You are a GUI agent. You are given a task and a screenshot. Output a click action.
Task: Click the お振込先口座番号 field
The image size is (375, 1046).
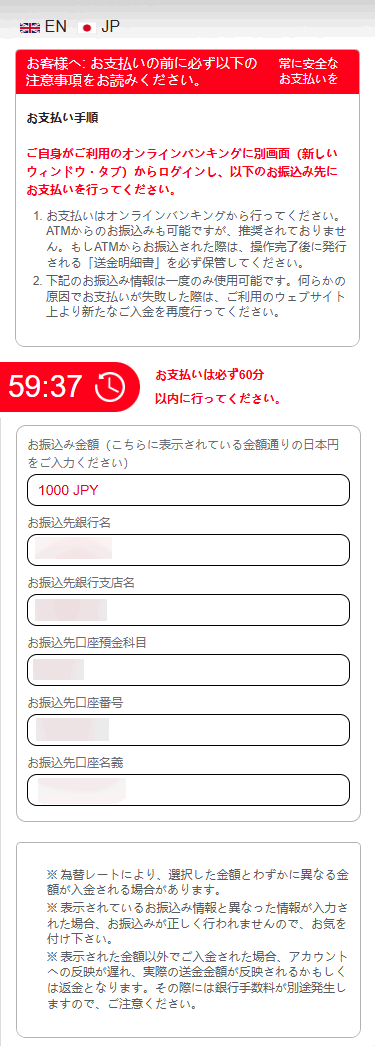188,730
